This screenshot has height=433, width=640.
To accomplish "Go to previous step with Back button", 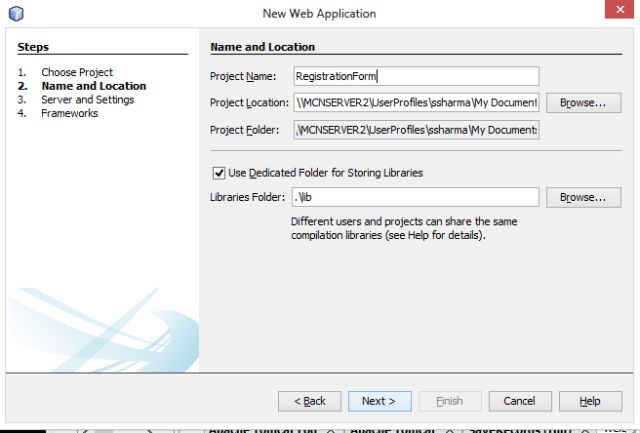I will [309, 401].
